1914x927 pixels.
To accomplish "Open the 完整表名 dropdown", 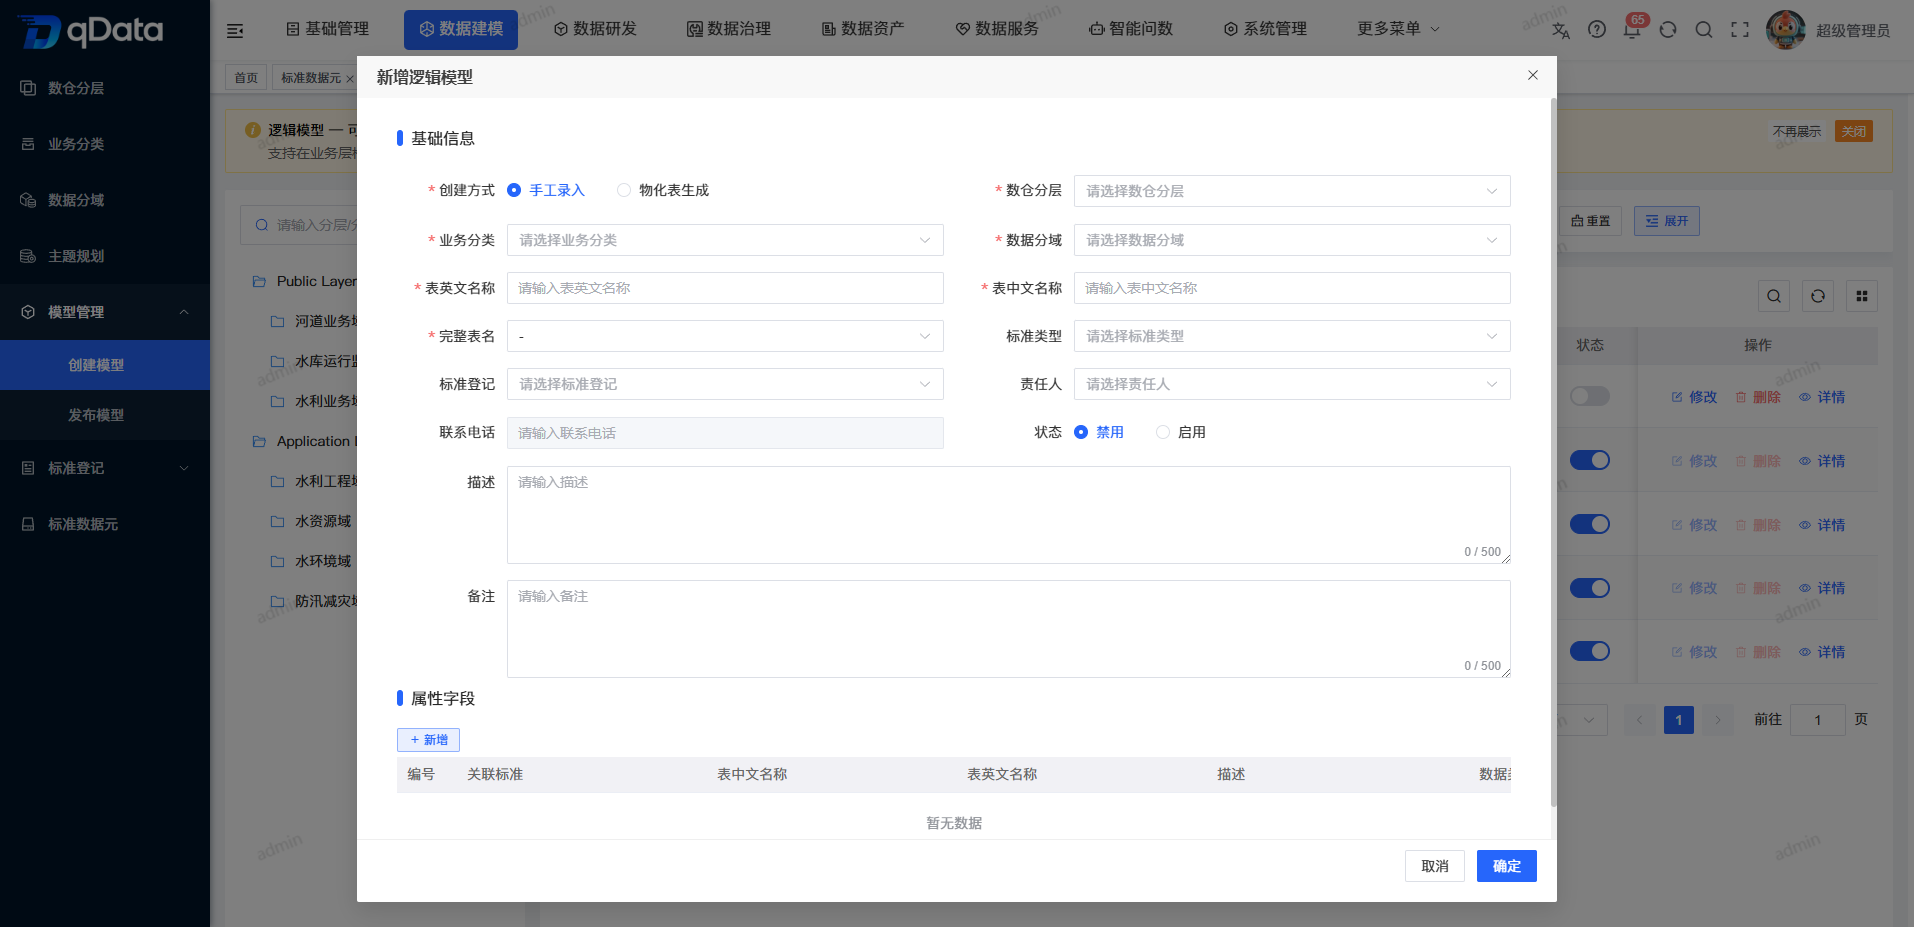I will coord(725,336).
